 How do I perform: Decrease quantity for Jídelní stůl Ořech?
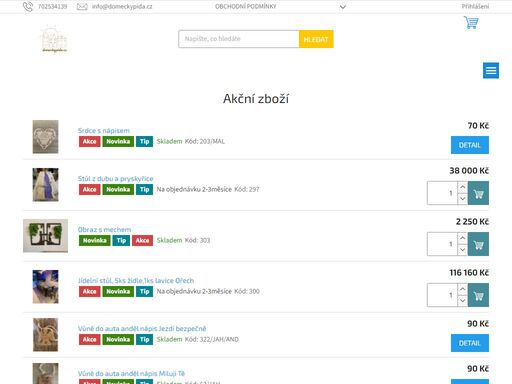[x=462, y=301]
